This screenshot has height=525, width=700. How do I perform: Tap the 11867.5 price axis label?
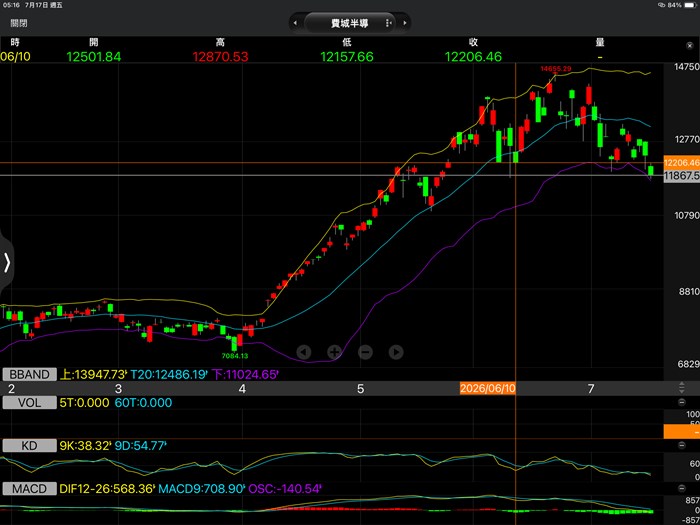[682, 176]
